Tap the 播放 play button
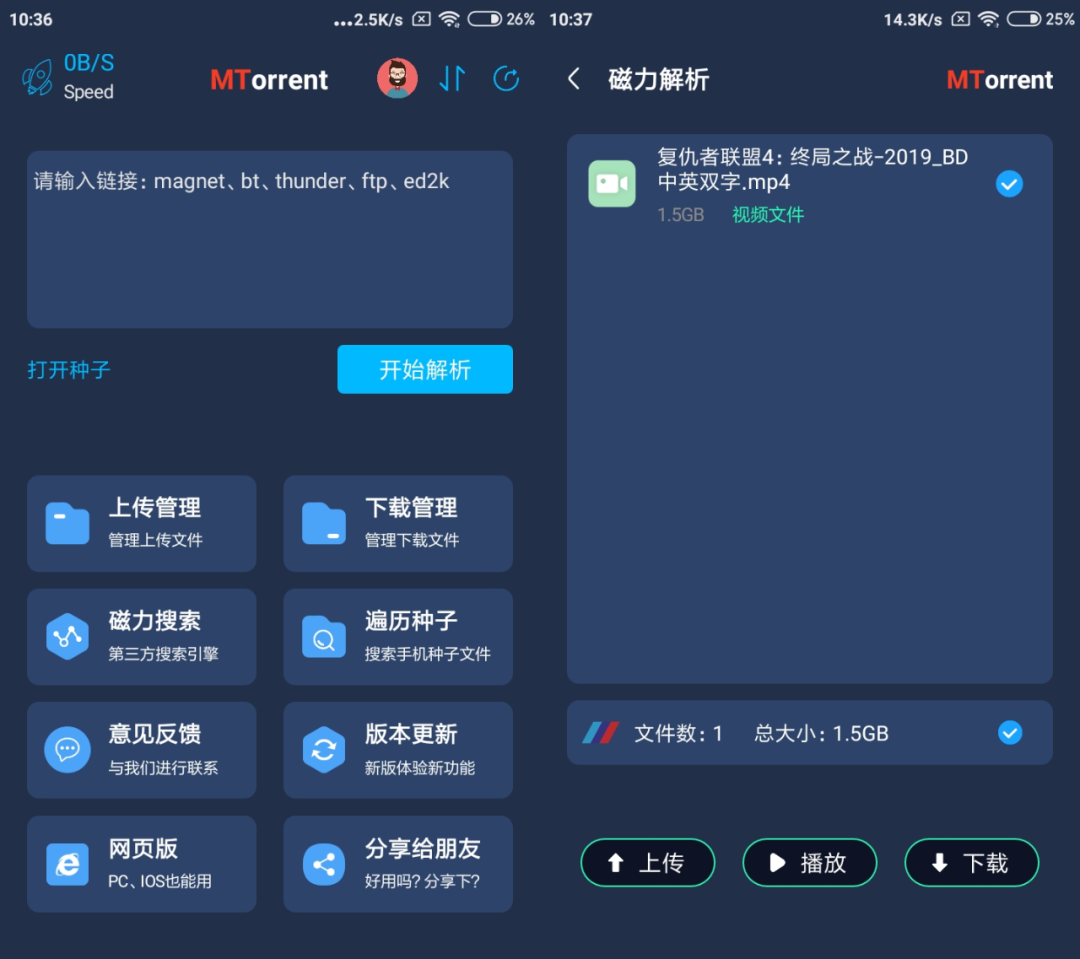 (810, 862)
